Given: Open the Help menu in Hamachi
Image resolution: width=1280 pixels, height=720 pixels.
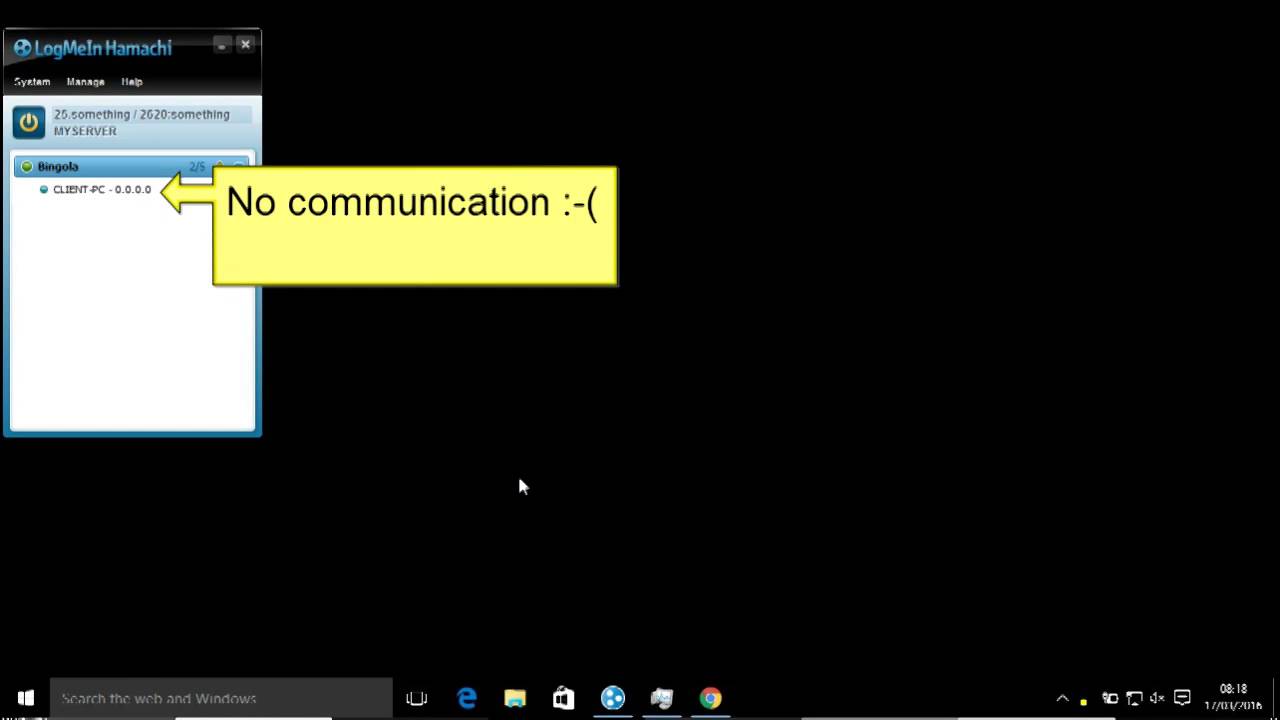Looking at the screenshot, I should (x=132, y=82).
